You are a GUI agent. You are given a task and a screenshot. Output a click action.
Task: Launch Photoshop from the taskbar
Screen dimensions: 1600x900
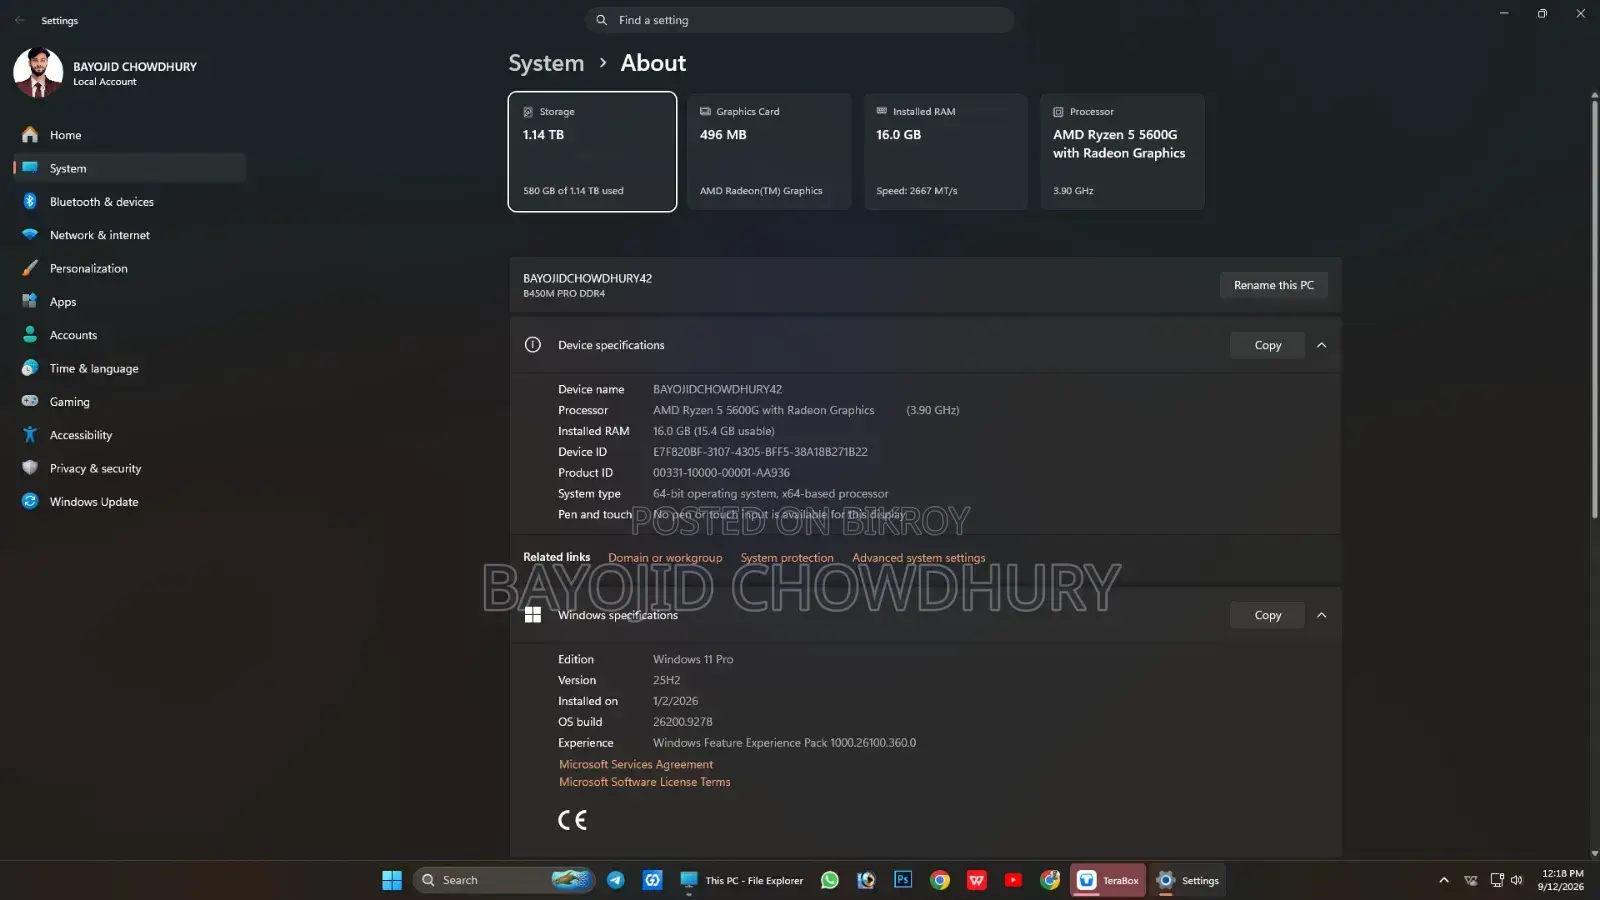coord(903,880)
